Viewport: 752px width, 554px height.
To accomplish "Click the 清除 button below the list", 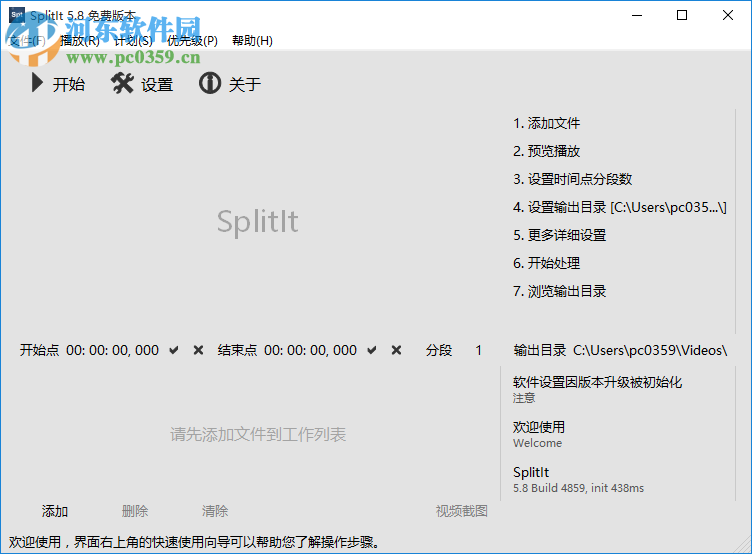I will pyautogui.click(x=214, y=511).
